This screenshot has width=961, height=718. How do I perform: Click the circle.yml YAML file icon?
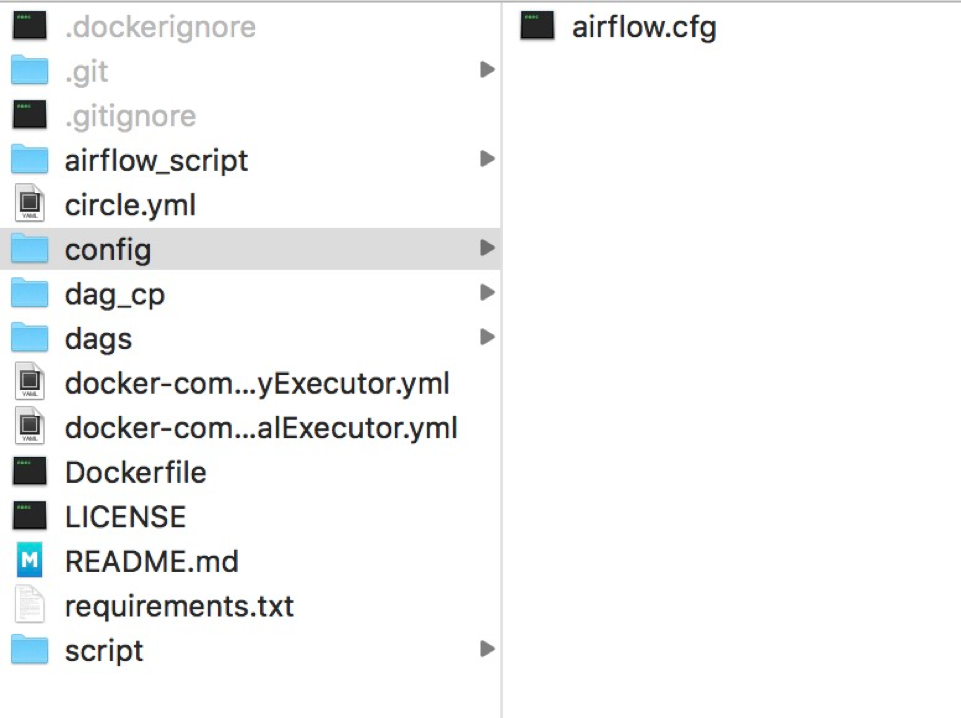28,204
